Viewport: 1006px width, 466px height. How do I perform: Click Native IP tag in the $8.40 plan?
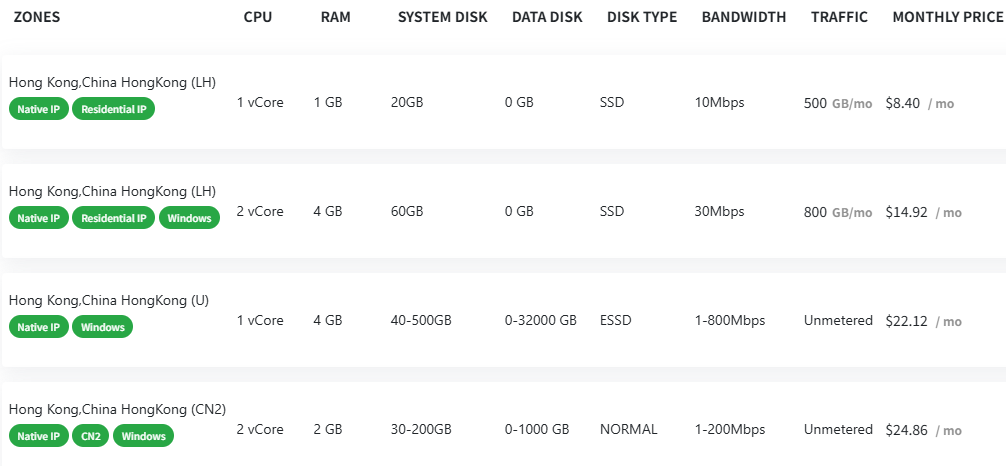pyautogui.click(x=39, y=109)
